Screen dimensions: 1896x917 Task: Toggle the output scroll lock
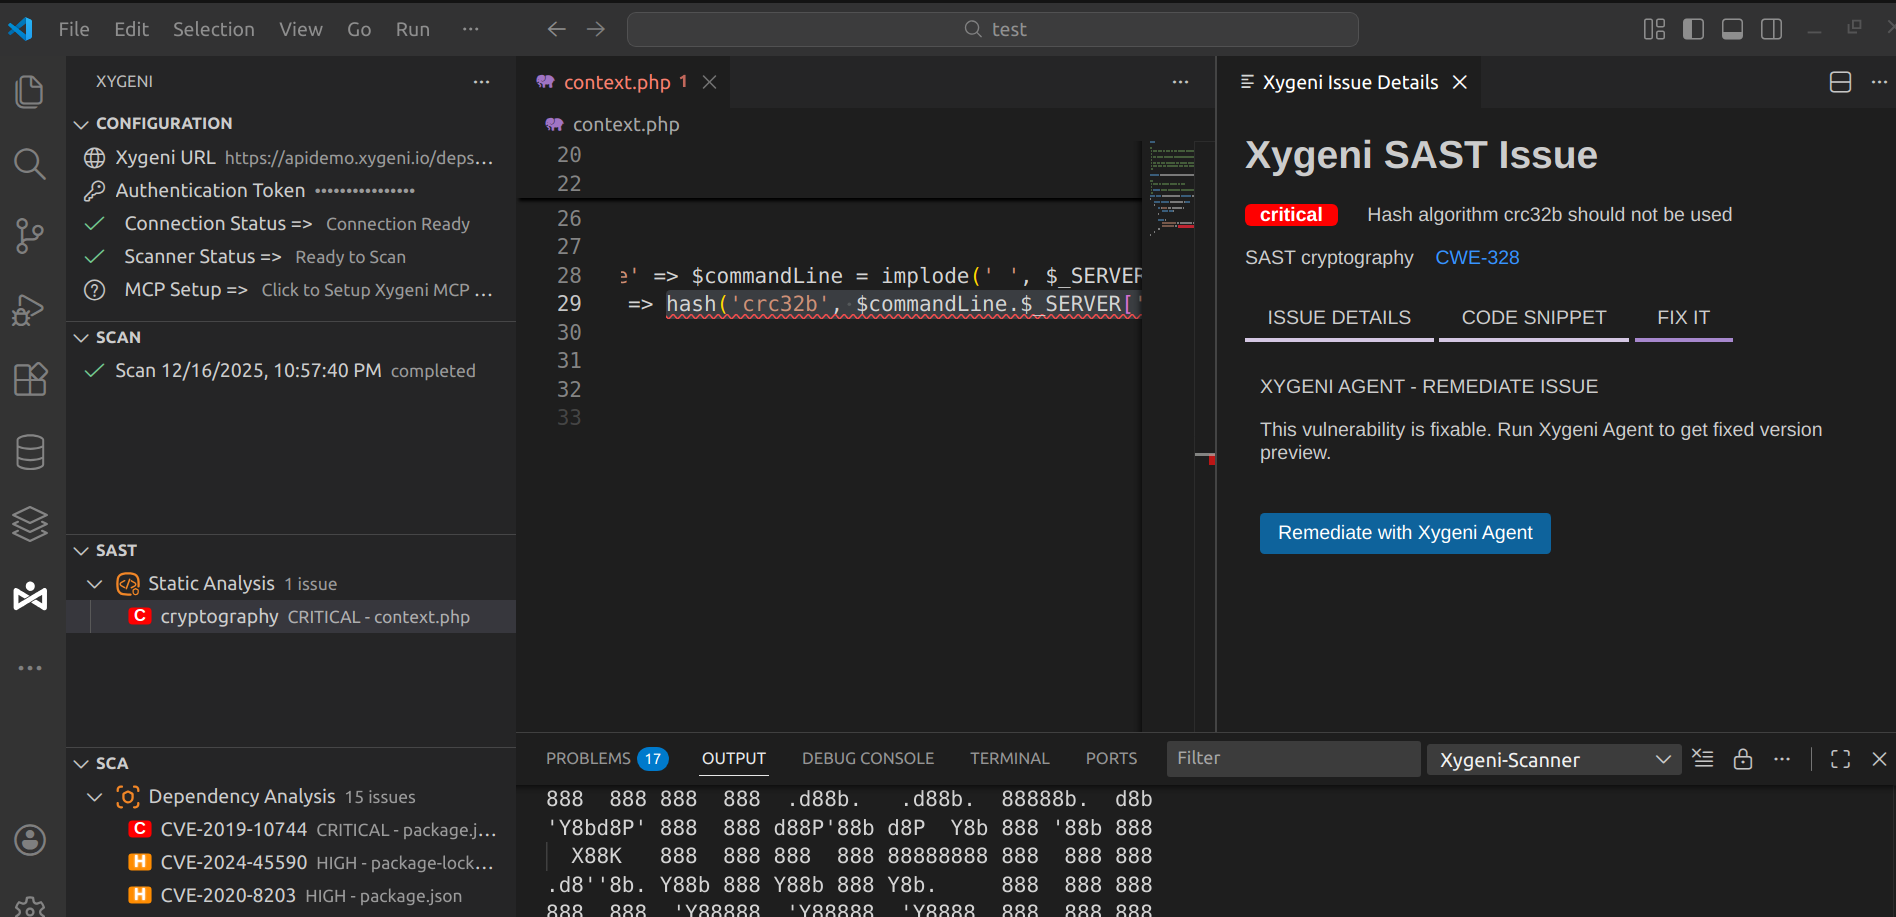pos(1743,759)
